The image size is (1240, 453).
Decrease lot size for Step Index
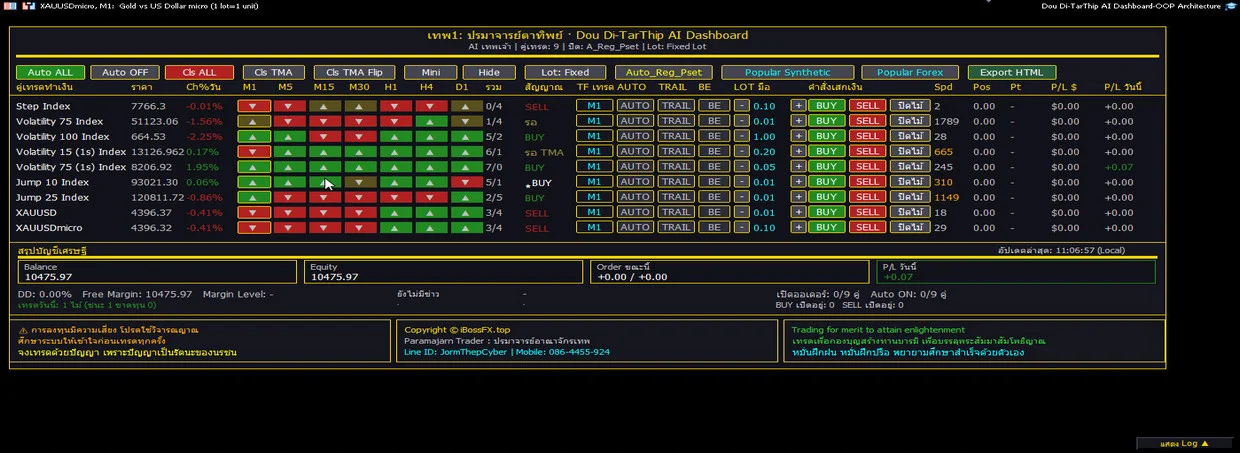742,106
